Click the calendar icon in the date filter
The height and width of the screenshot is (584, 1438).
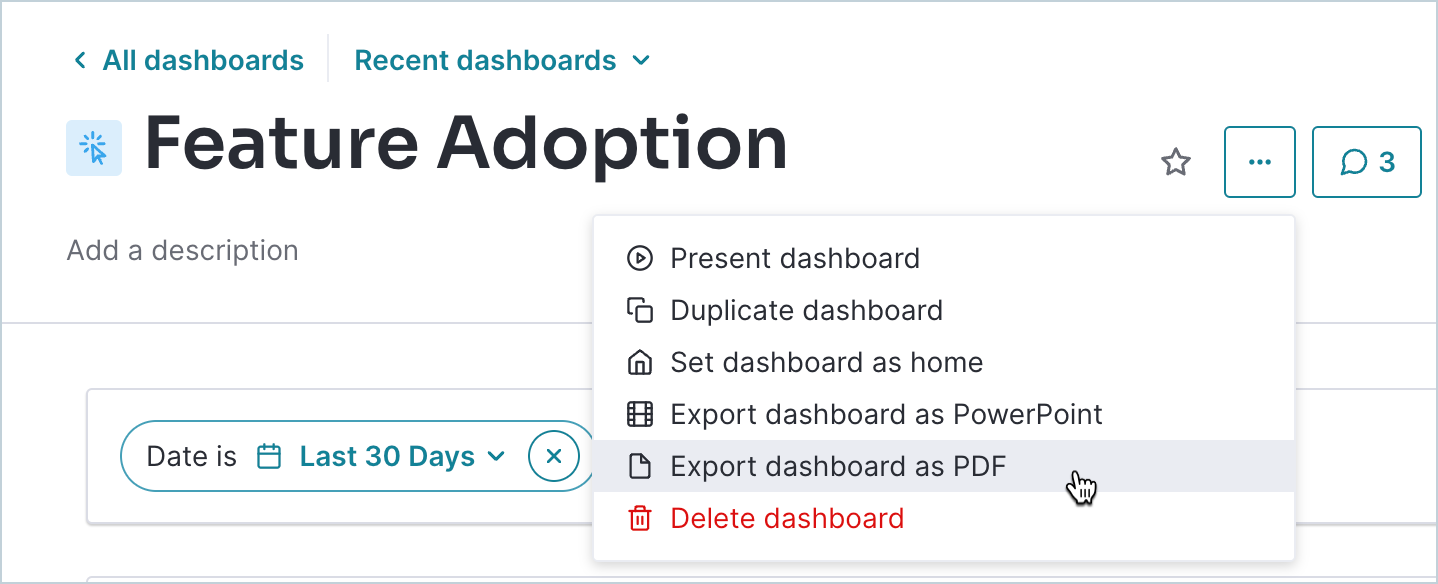click(269, 457)
